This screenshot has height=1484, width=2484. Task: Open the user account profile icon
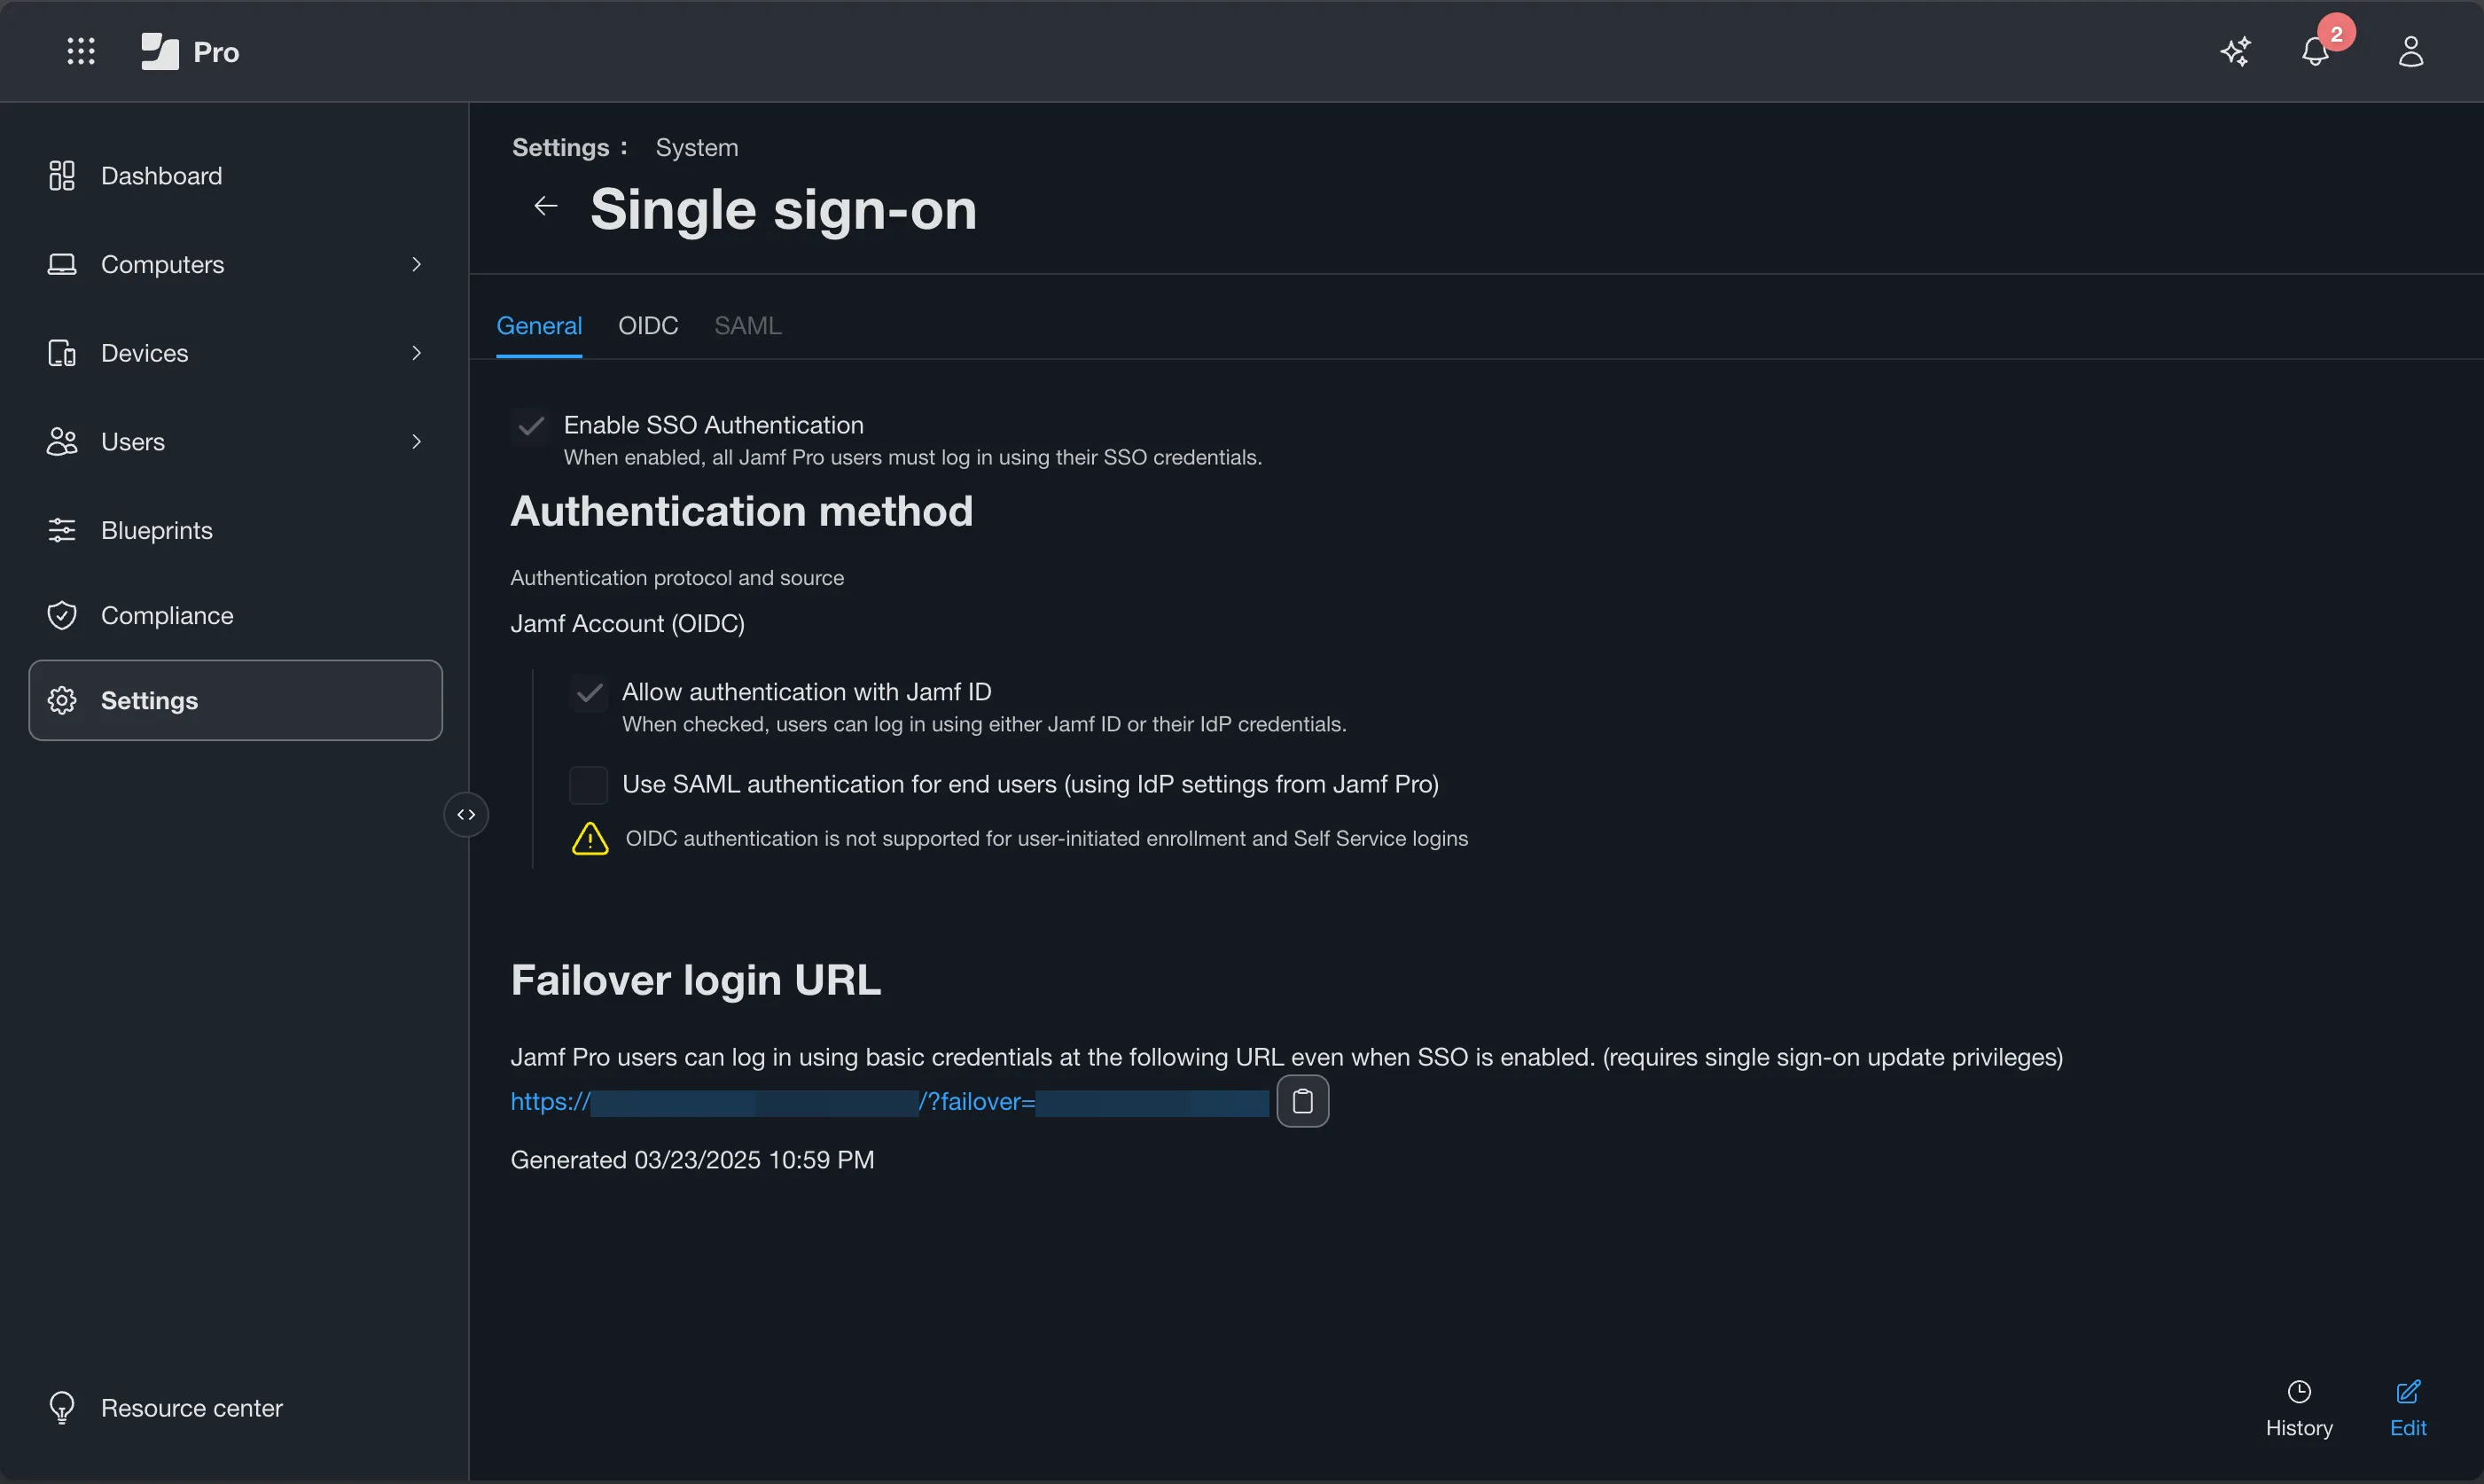(2411, 51)
